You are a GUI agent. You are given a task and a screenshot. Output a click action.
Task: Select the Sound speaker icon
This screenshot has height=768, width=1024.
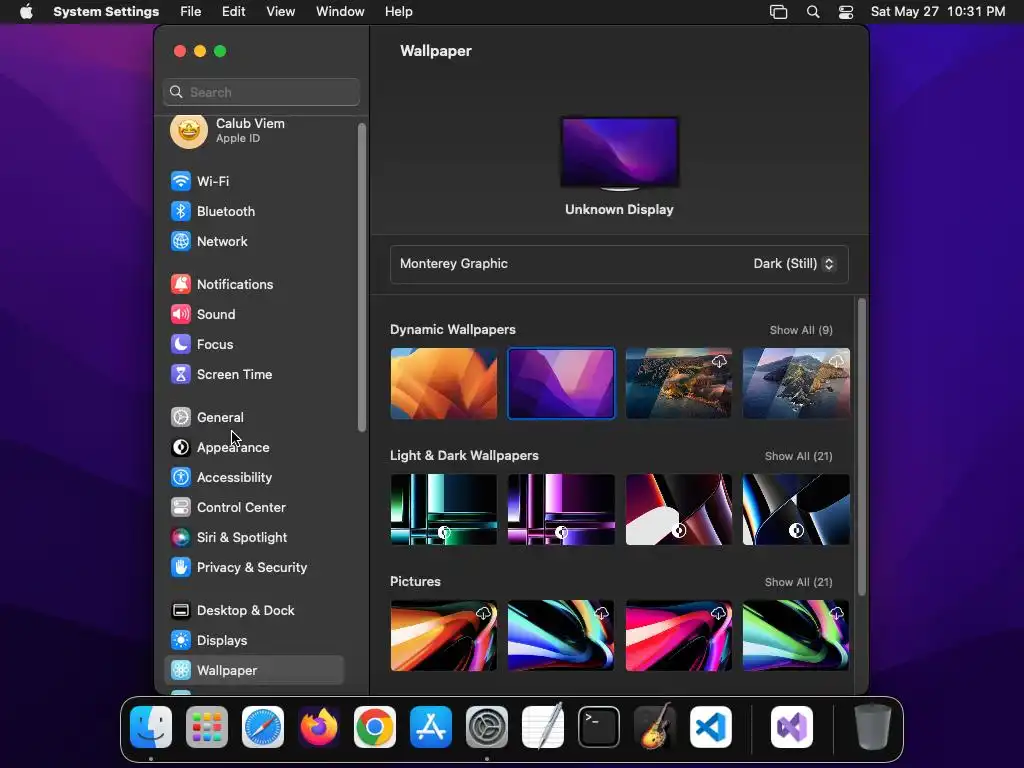point(181,314)
